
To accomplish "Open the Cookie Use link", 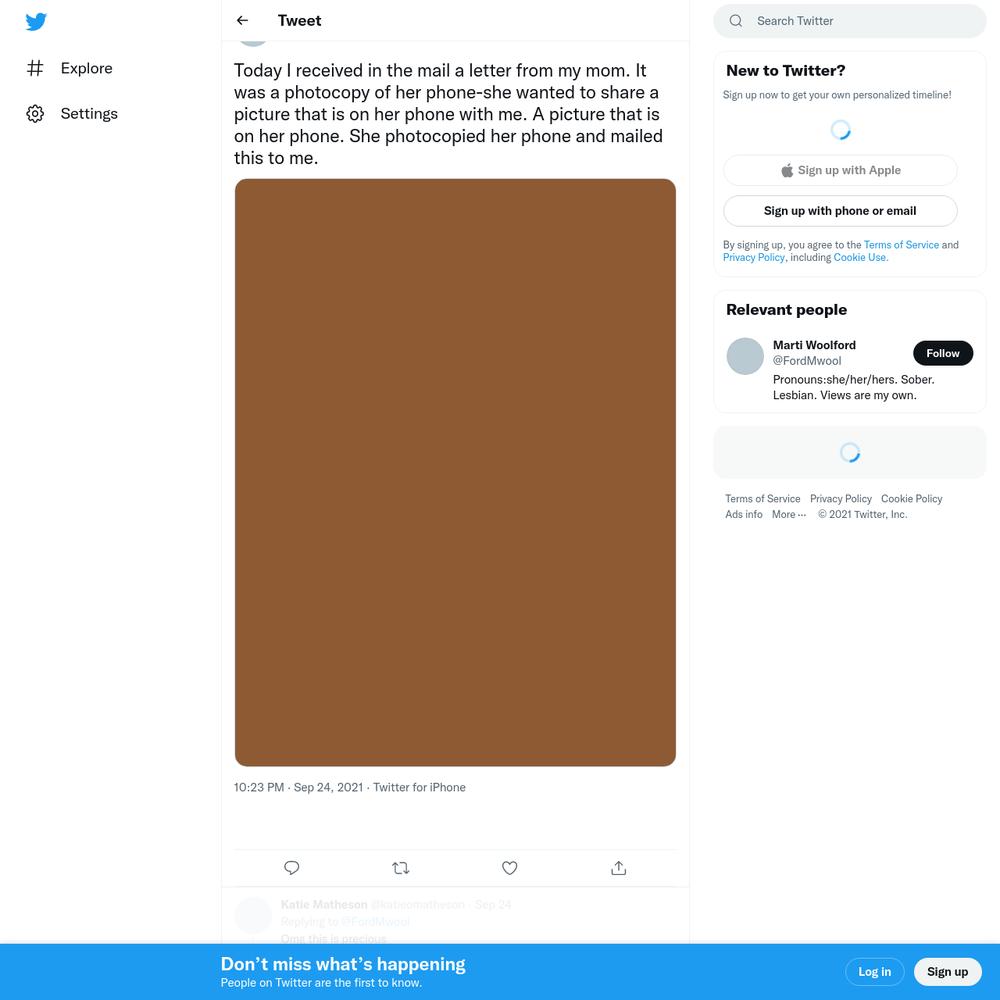I will (860, 258).
